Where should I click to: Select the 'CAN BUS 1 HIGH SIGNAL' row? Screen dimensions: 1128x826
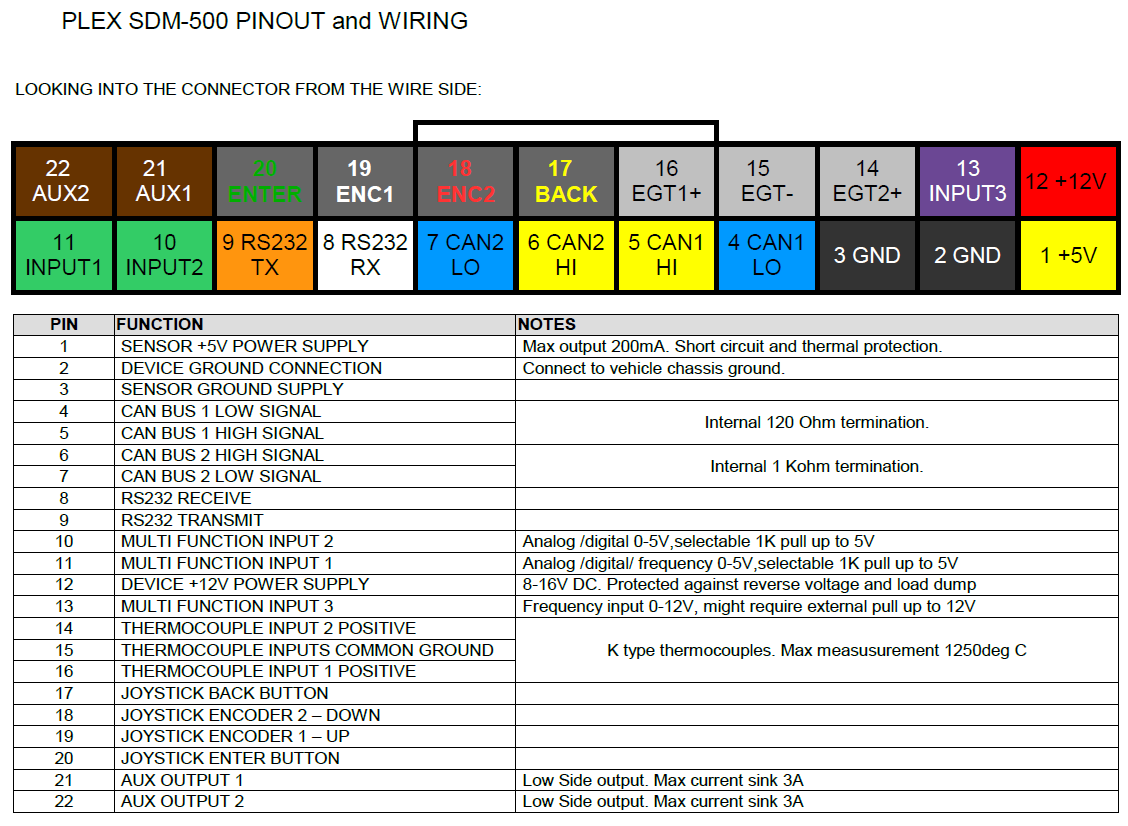click(265, 433)
